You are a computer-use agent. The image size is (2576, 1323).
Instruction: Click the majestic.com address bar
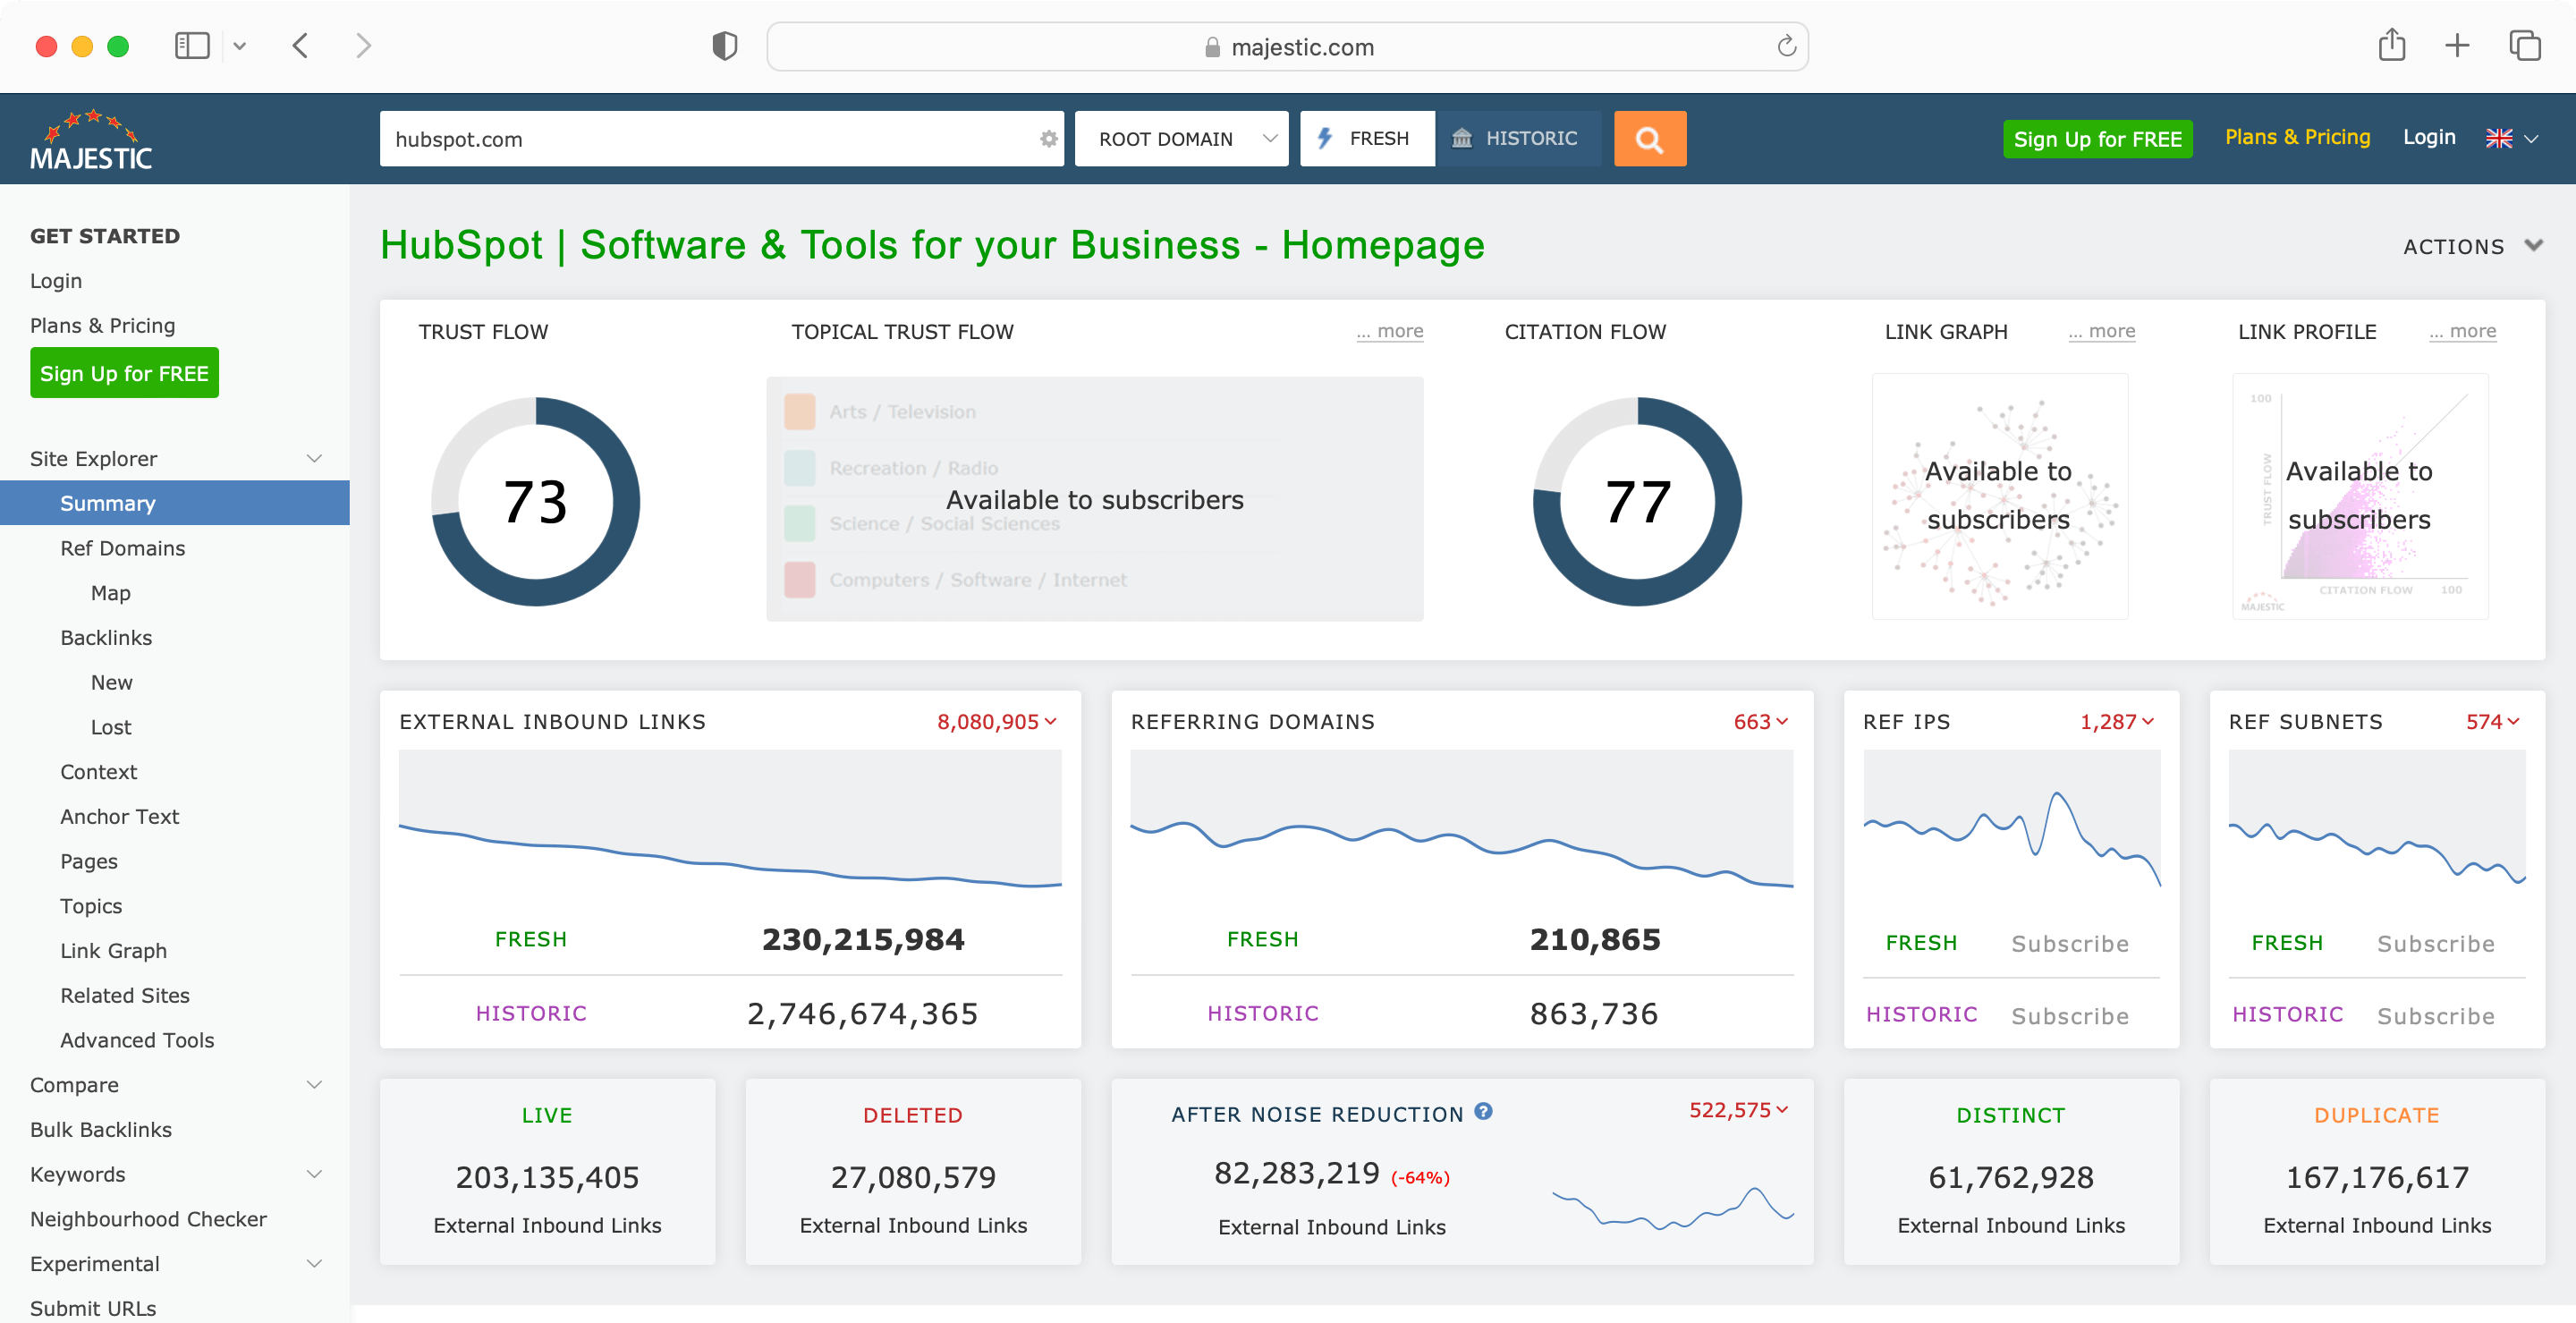pyautogui.click(x=1287, y=46)
